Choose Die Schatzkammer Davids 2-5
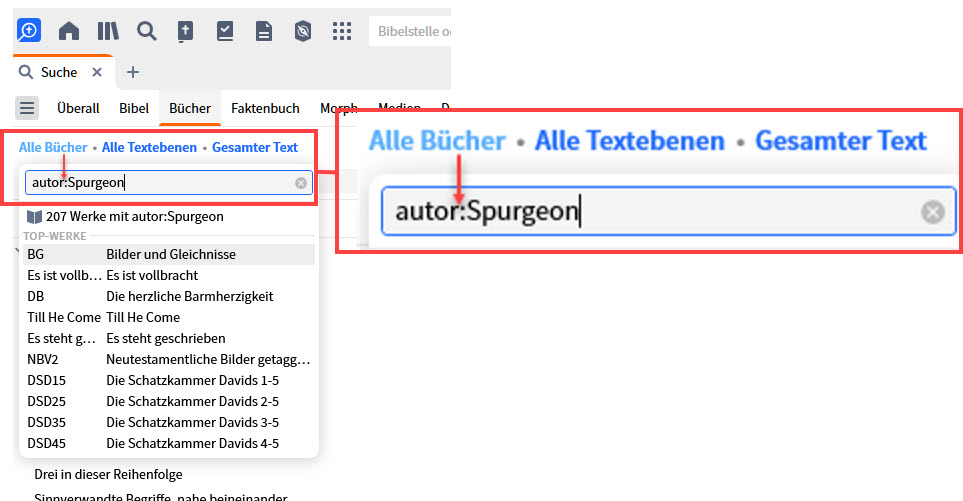Screen dimensions: 963x501 click(169, 401)
